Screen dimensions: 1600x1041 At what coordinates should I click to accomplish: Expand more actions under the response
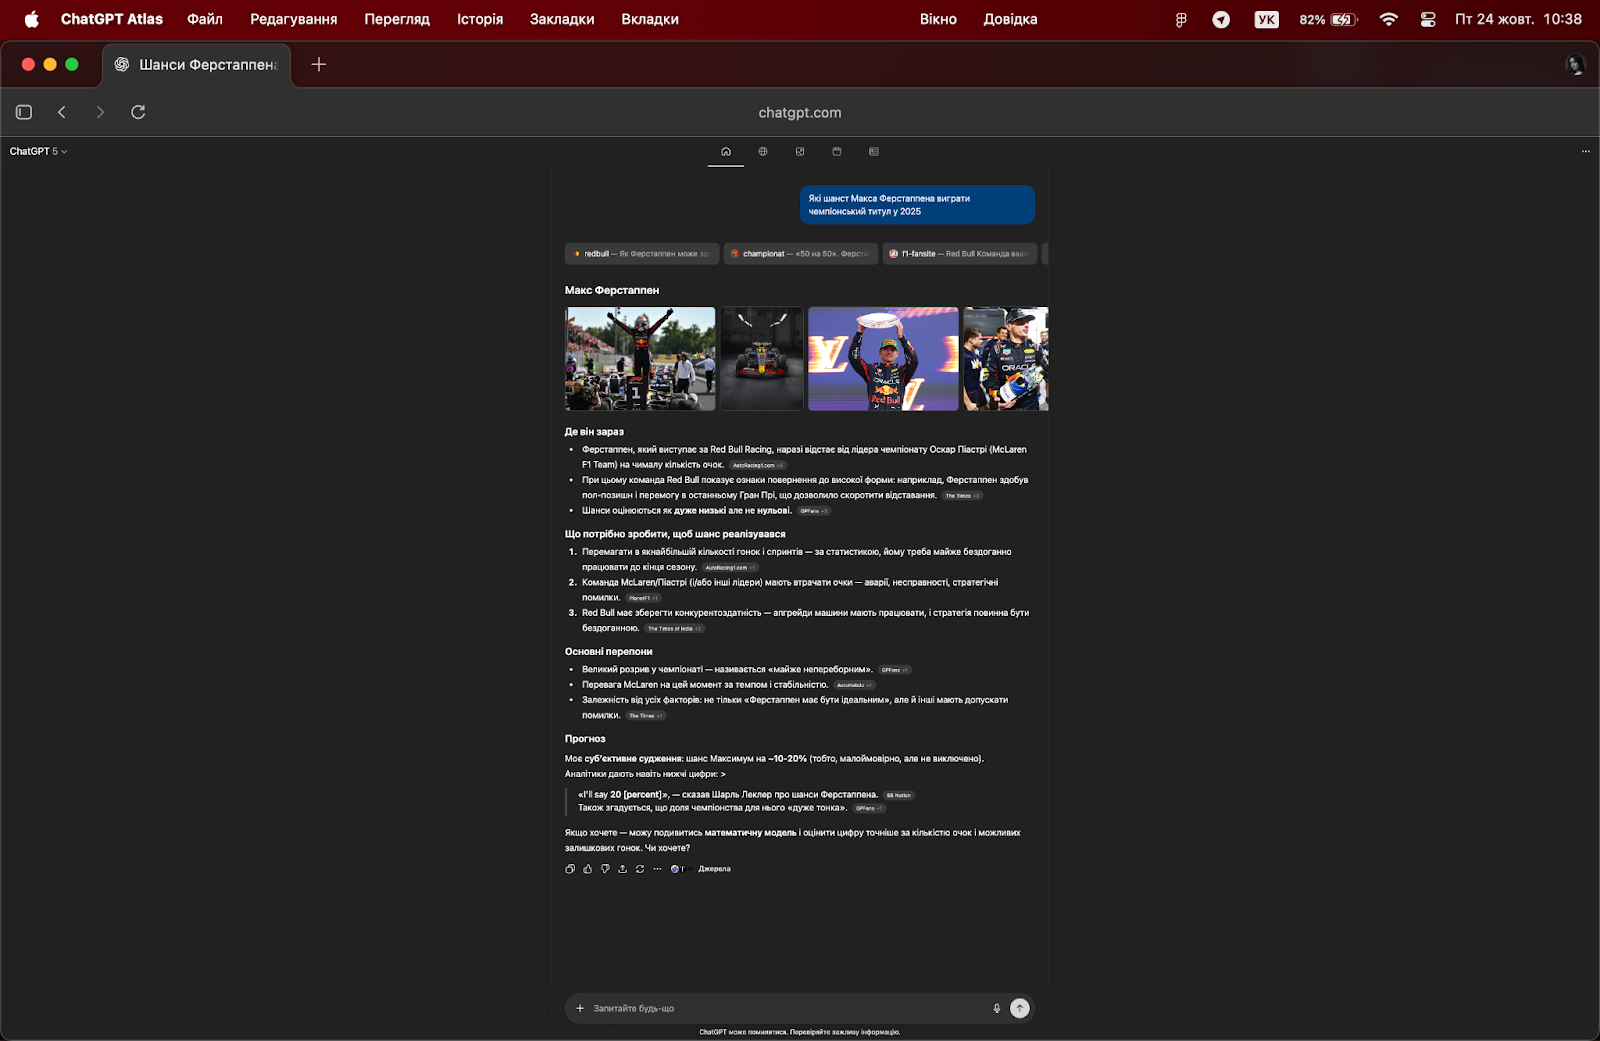click(x=657, y=869)
